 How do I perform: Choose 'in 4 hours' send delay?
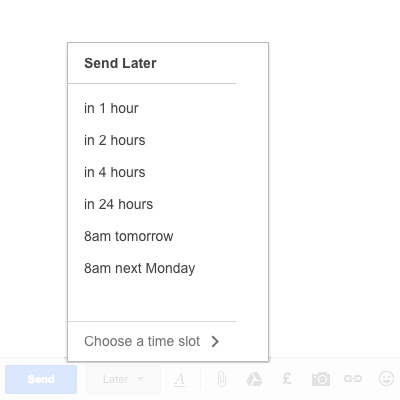tap(114, 172)
